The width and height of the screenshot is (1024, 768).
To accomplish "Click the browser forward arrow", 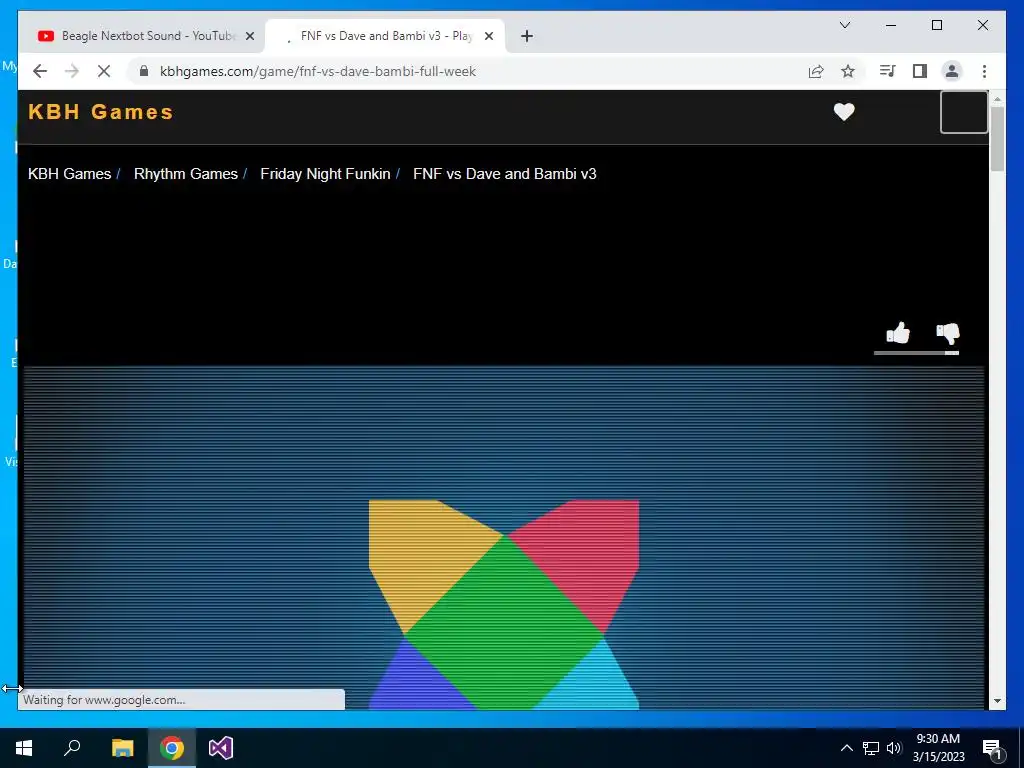I will [72, 71].
